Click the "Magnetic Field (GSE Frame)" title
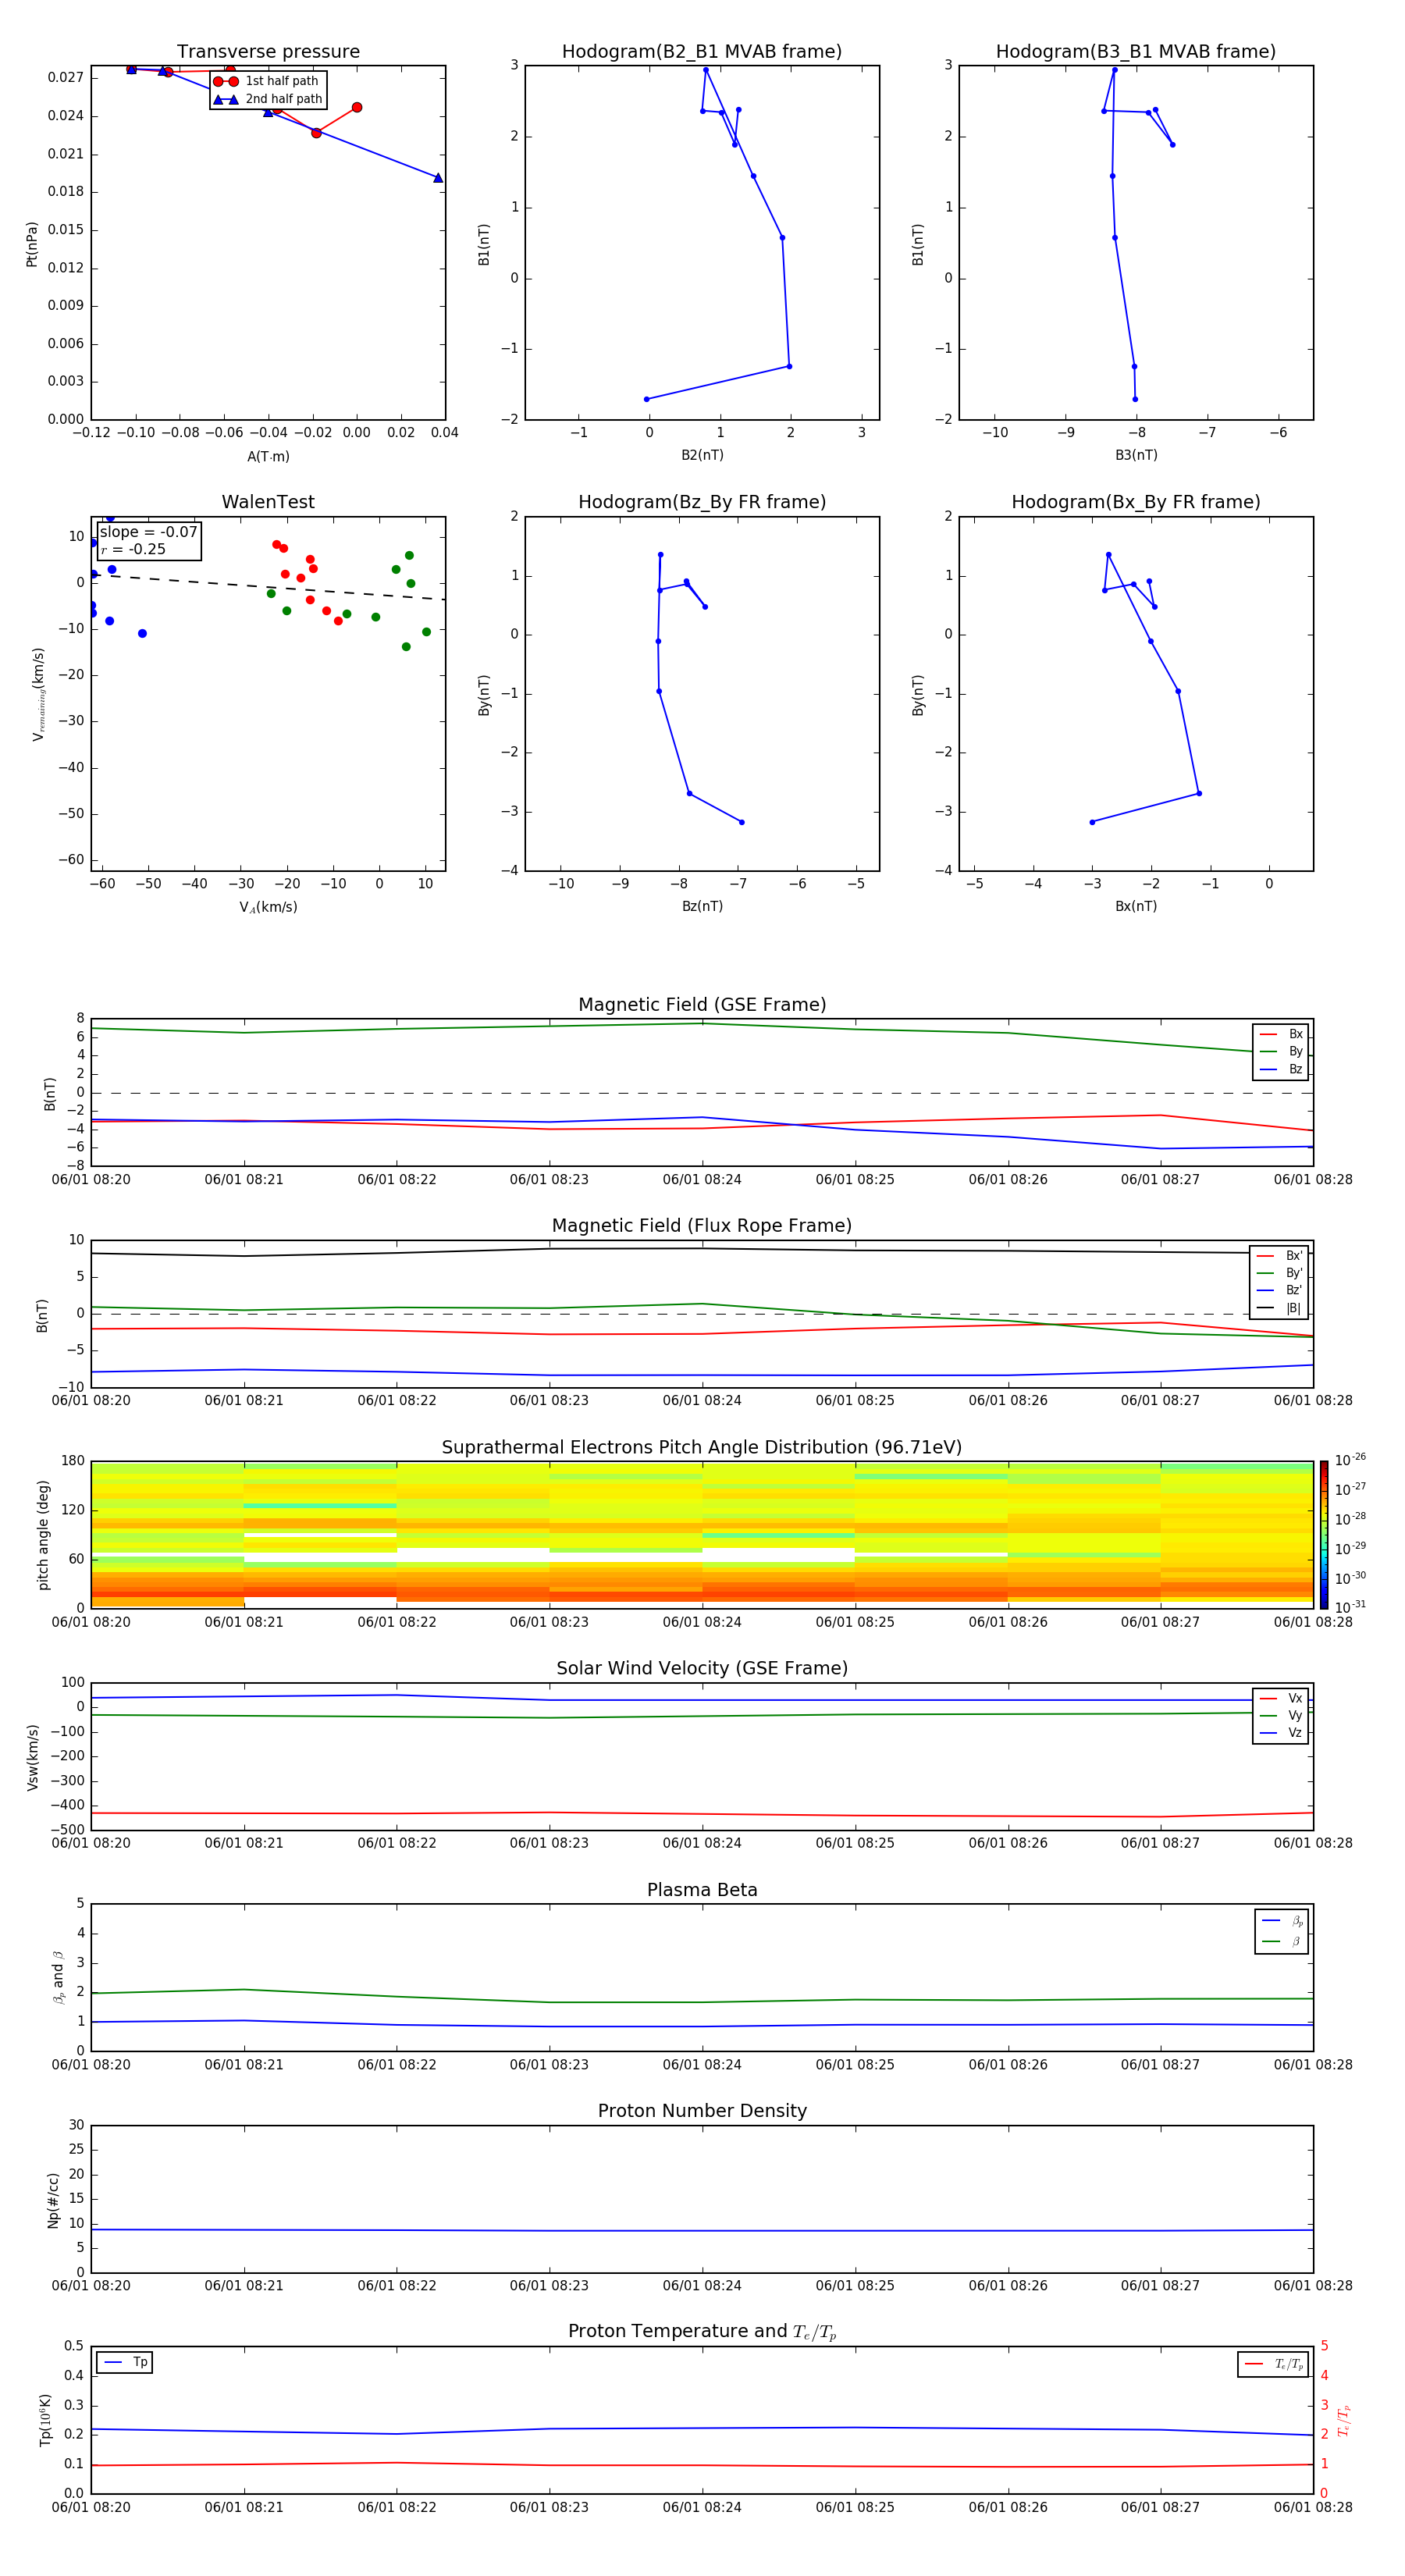 [x=702, y=1005]
